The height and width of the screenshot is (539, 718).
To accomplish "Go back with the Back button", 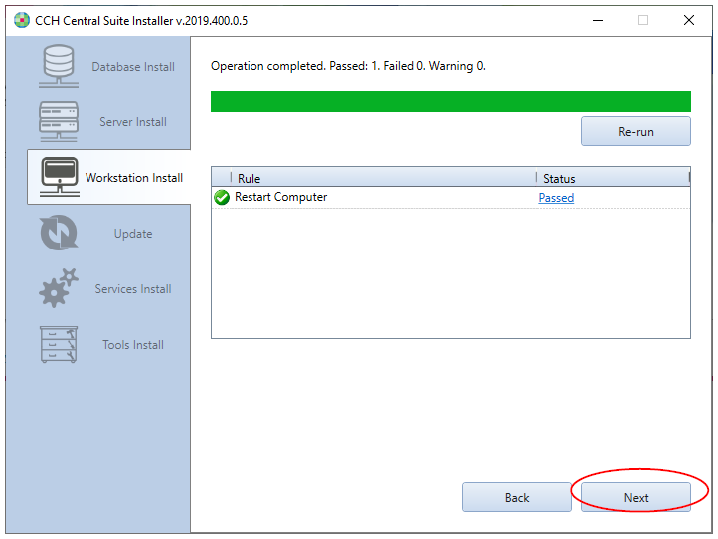I will [x=517, y=497].
